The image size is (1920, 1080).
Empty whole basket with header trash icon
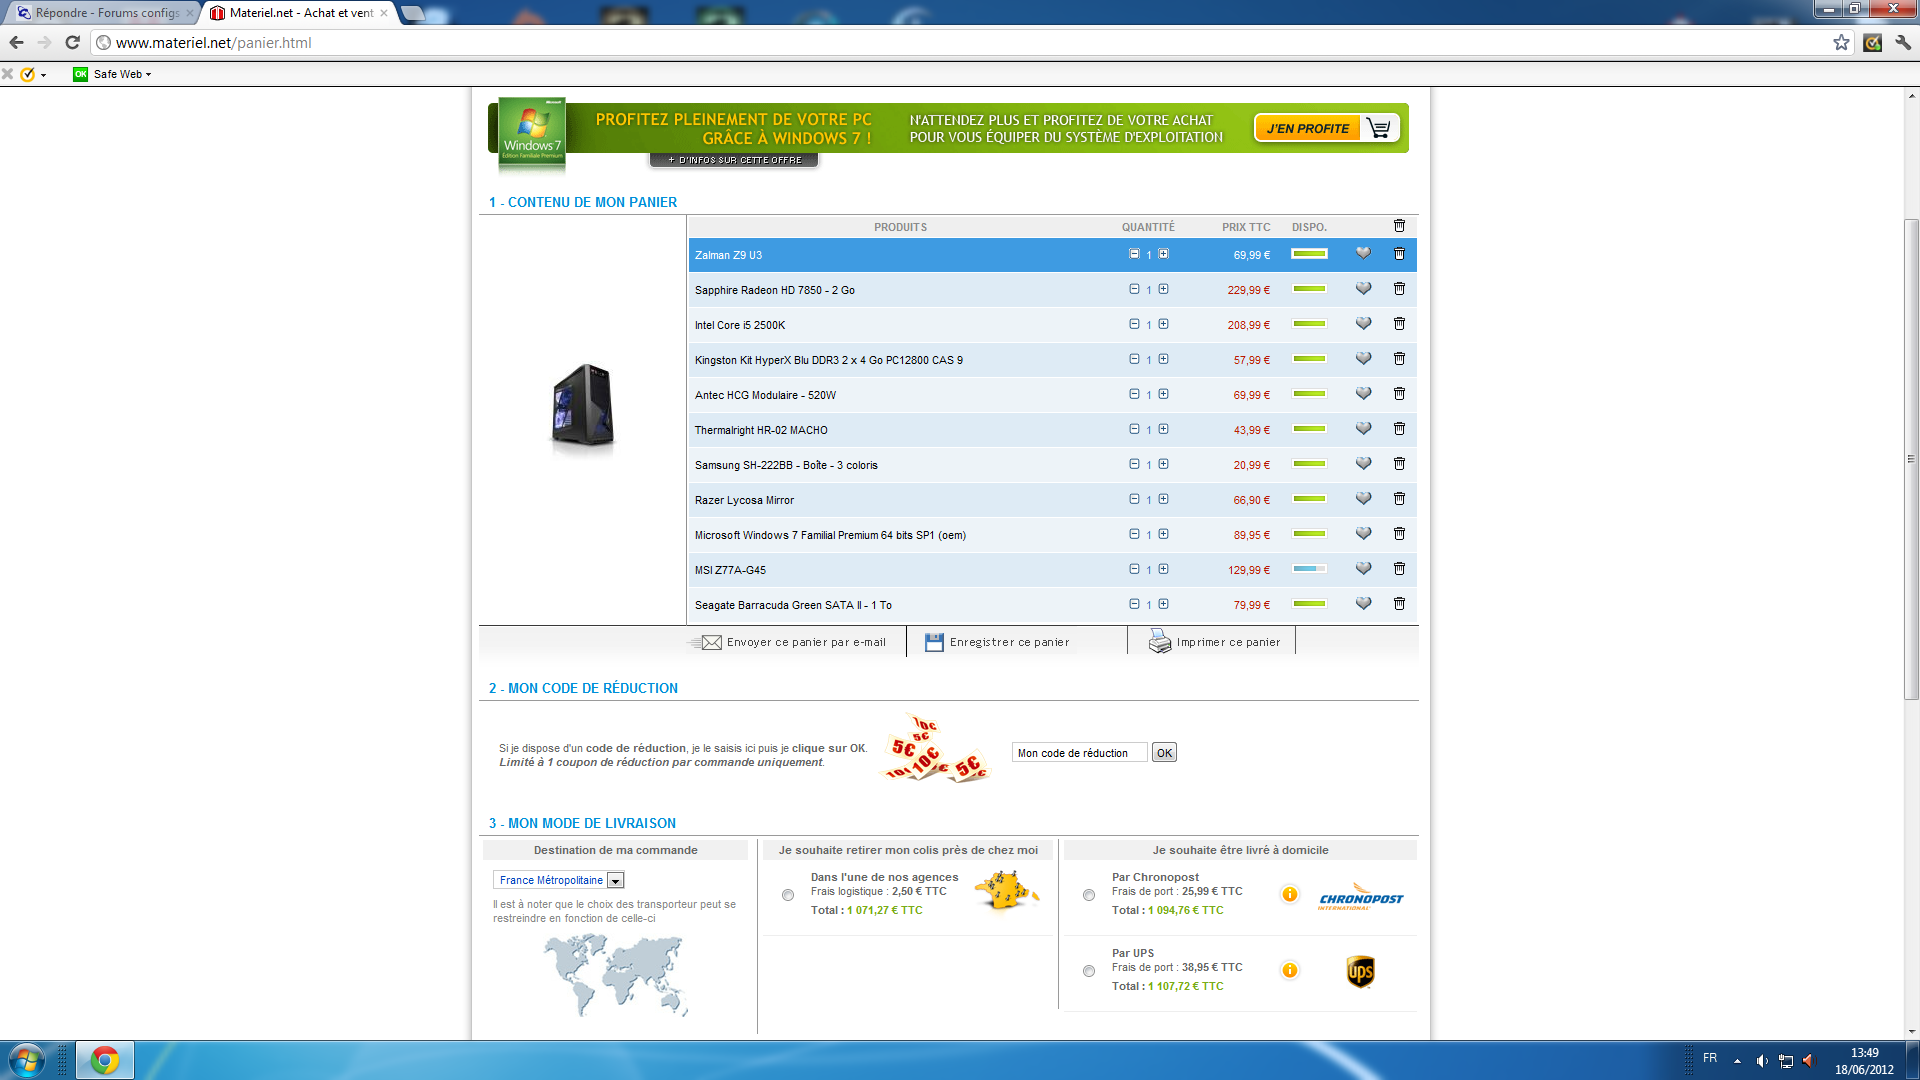[x=1399, y=226]
